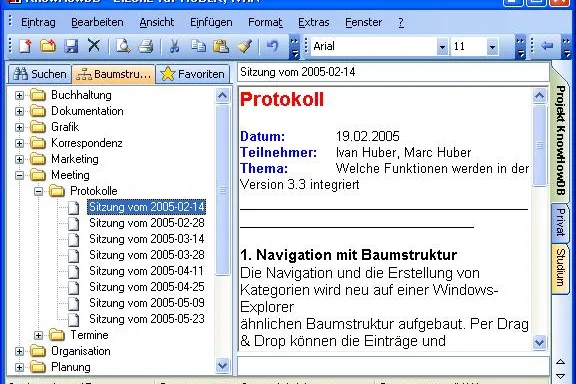Open the new folder toolbar icon
The height and width of the screenshot is (384, 576).
click(48, 46)
